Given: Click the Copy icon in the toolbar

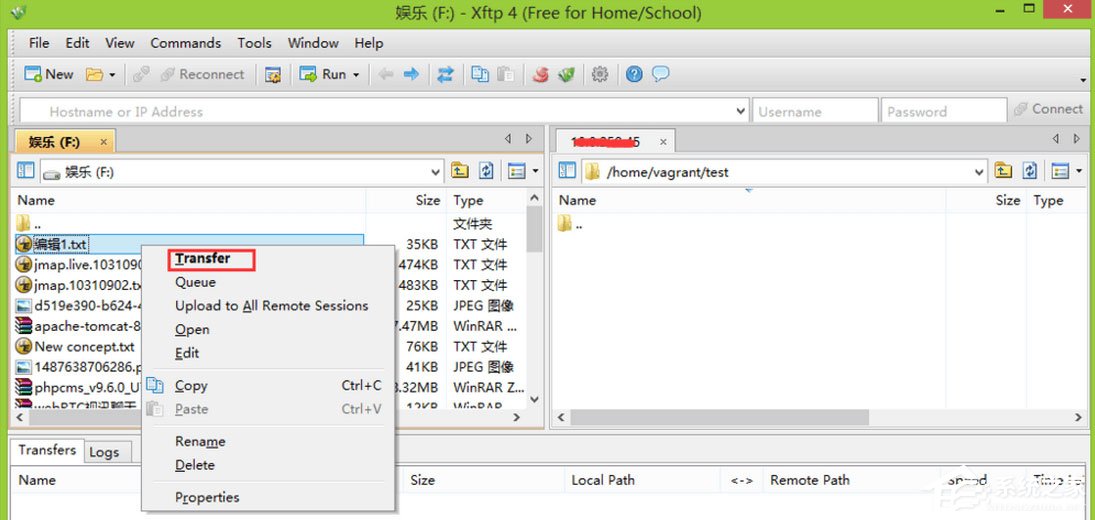Looking at the screenshot, I should [x=480, y=74].
